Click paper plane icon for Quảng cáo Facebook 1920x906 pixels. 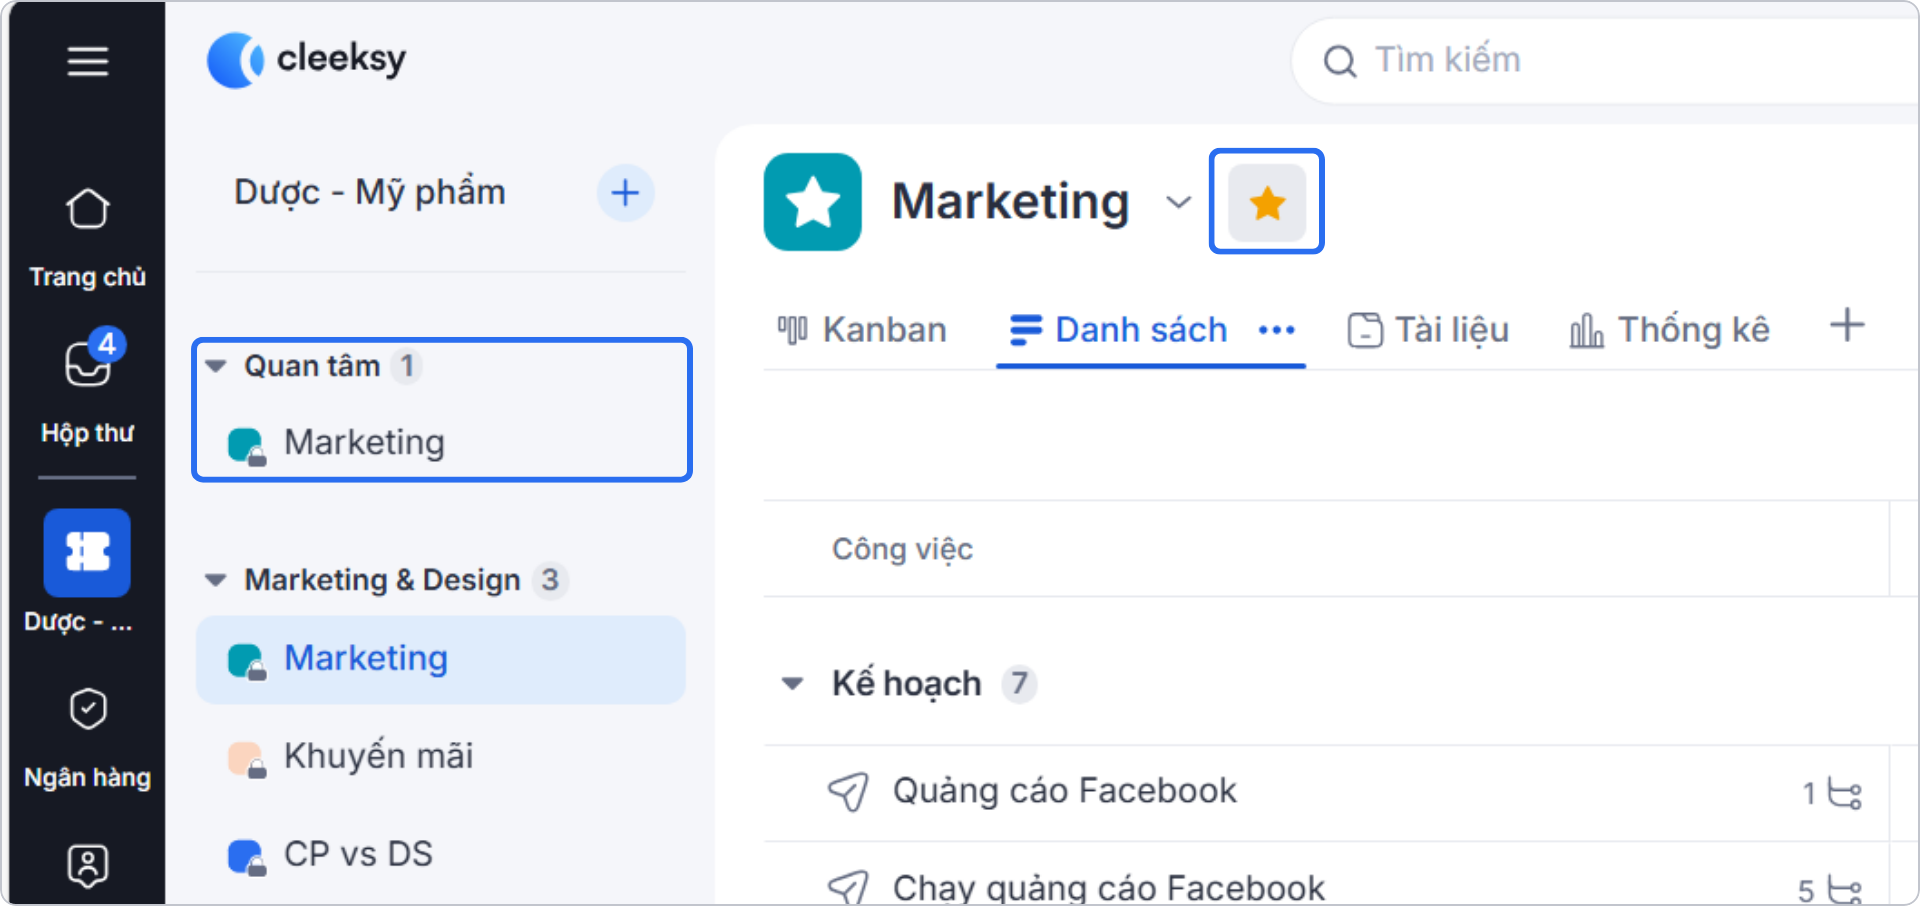[848, 792]
